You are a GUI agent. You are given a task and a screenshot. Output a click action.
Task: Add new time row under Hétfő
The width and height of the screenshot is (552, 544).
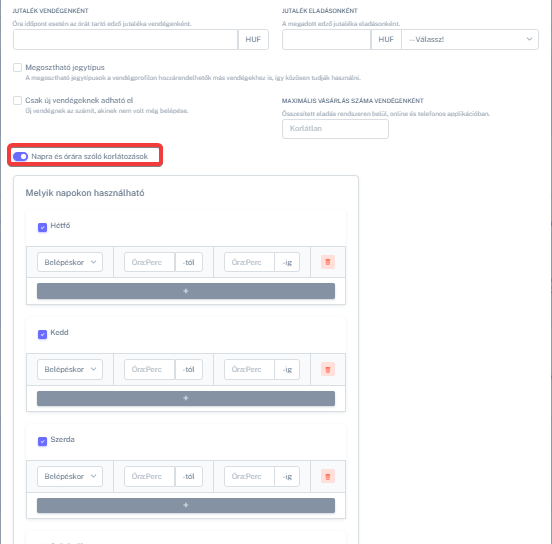pos(186,291)
